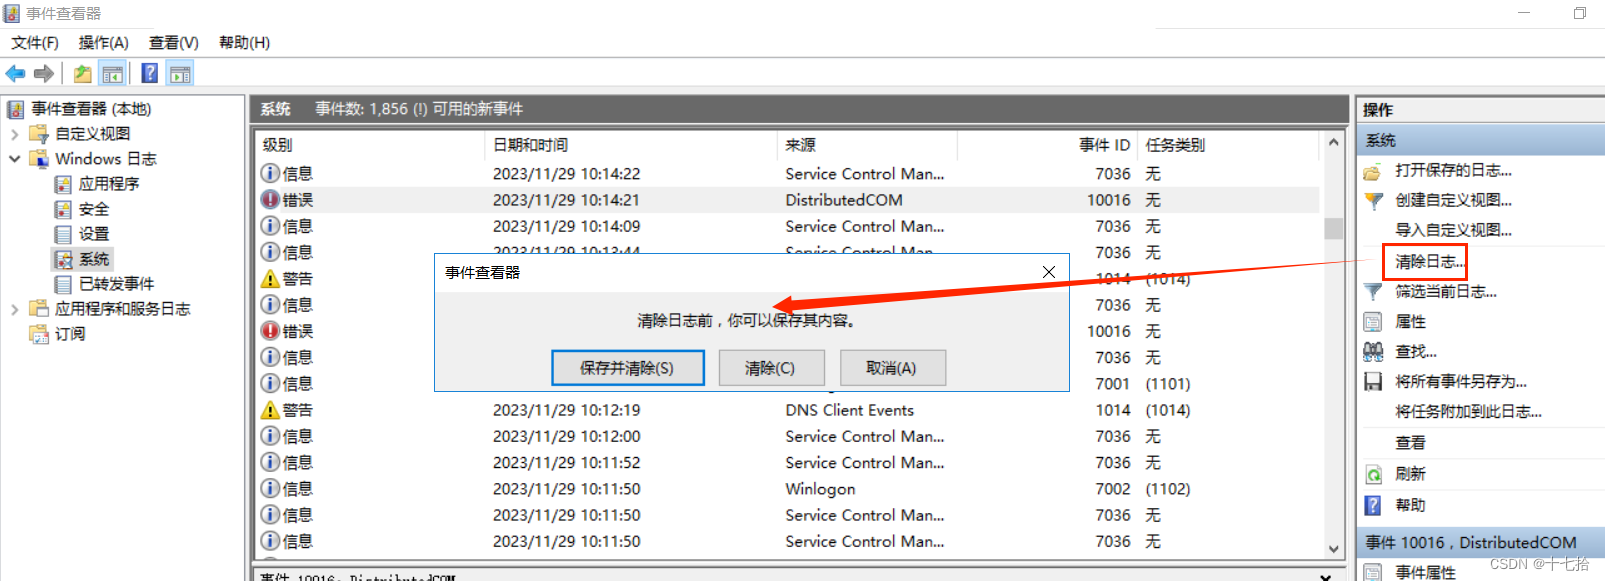Click the event list vertical scrollbar thumb

1333,228
